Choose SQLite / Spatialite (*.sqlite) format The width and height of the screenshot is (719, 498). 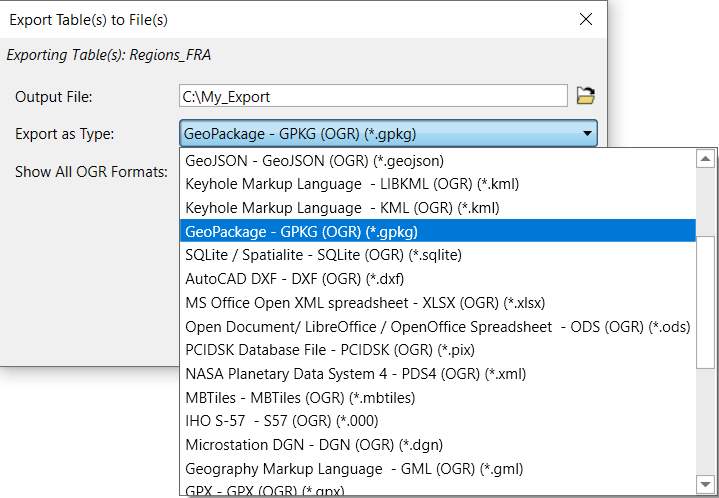[x=438, y=255]
